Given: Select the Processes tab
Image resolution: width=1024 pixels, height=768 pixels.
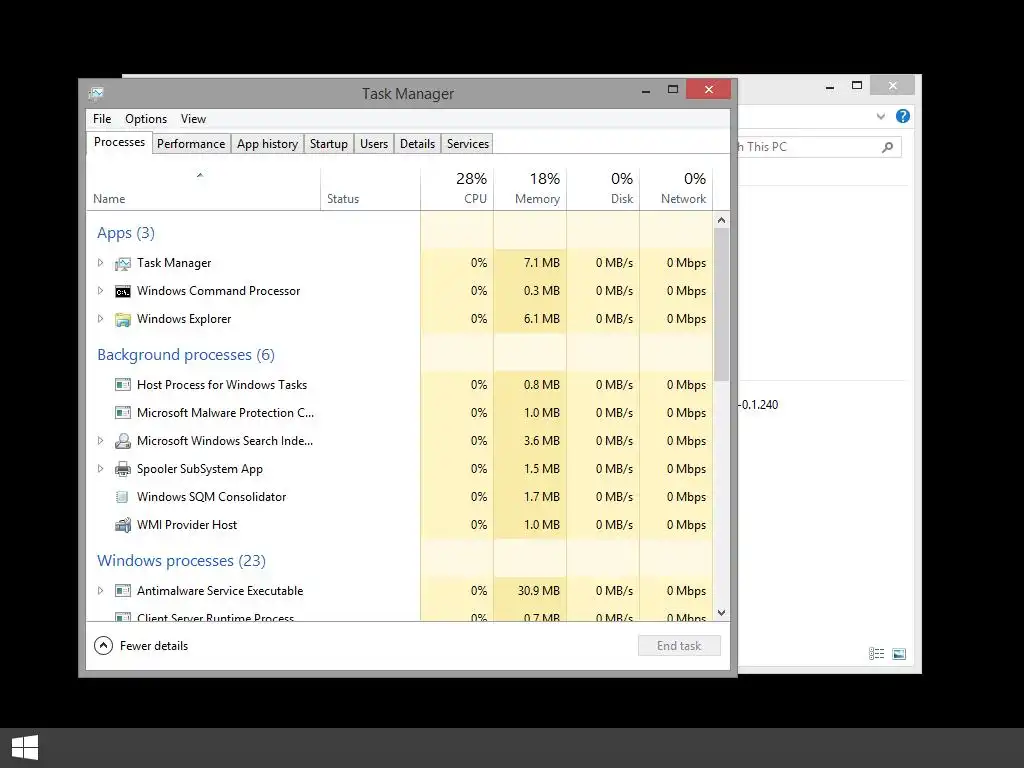Looking at the screenshot, I should click(120, 142).
